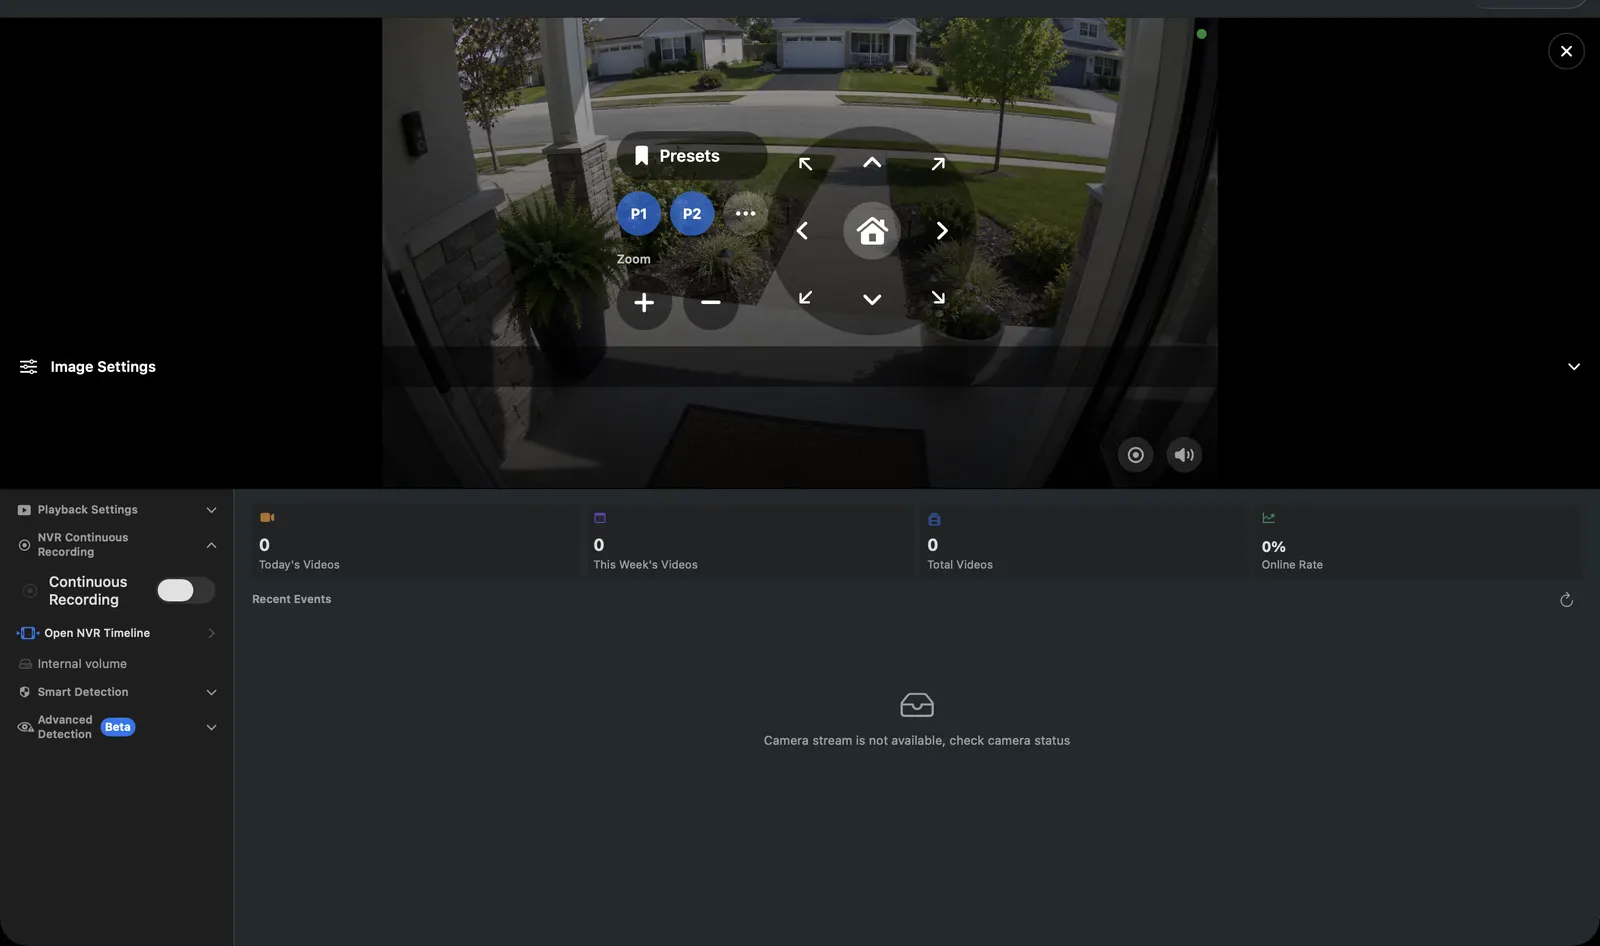This screenshot has height=946, width=1600.
Task: Close the camera view with X
Action: point(1566,51)
